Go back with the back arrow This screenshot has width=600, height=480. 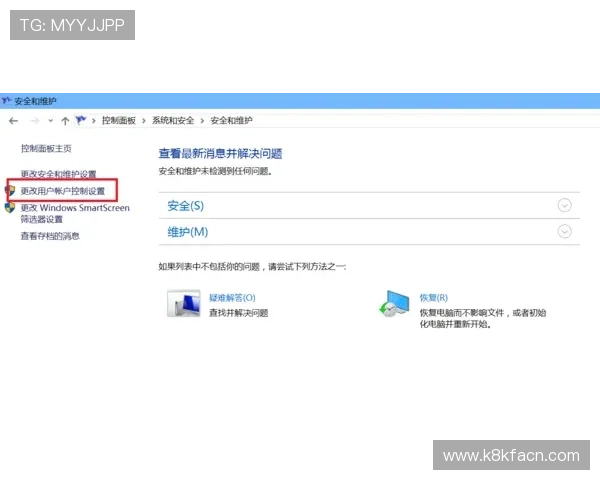coord(13,121)
